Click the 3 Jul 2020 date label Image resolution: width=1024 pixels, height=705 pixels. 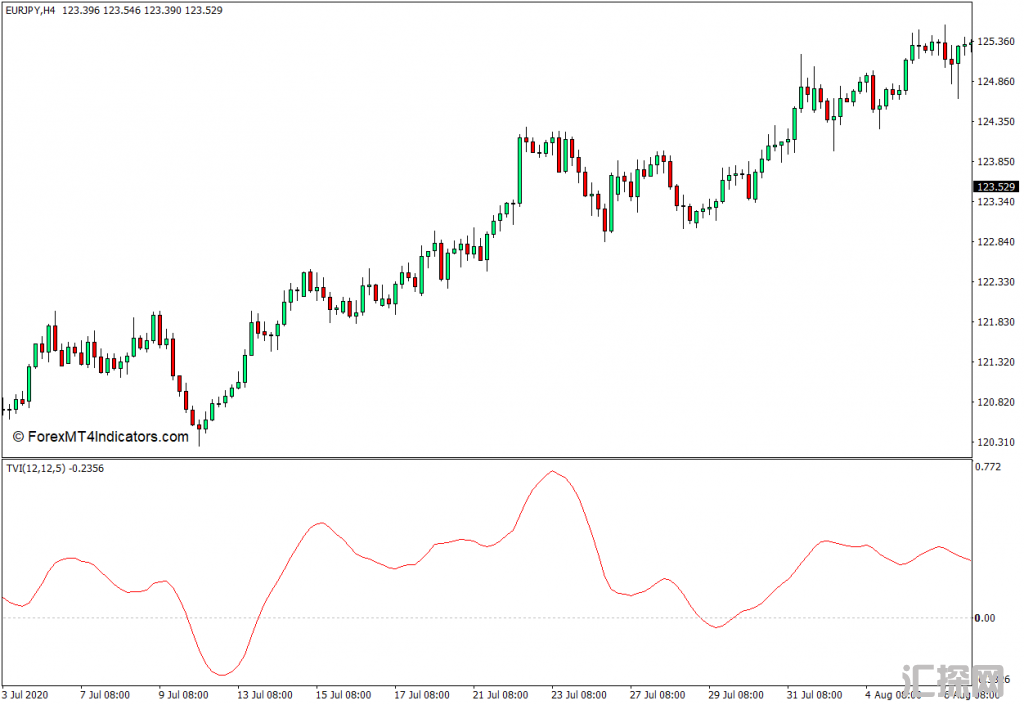(x=26, y=694)
